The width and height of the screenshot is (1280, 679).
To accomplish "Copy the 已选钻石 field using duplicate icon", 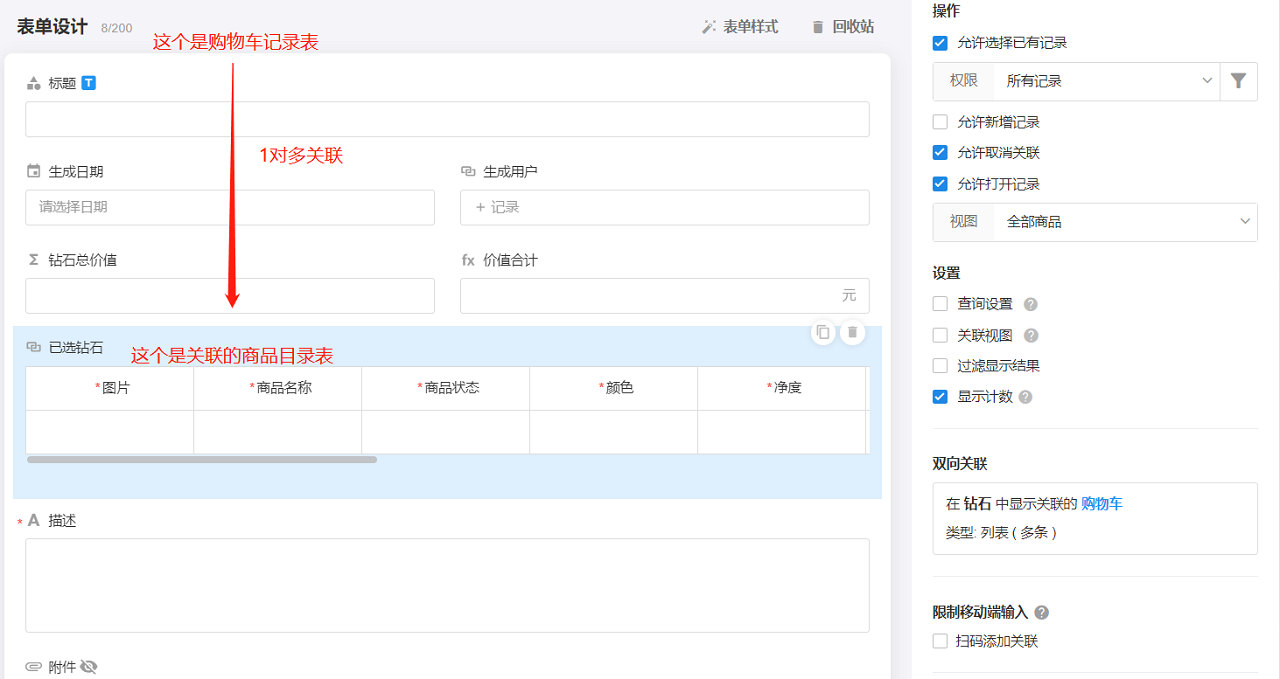I will (822, 332).
